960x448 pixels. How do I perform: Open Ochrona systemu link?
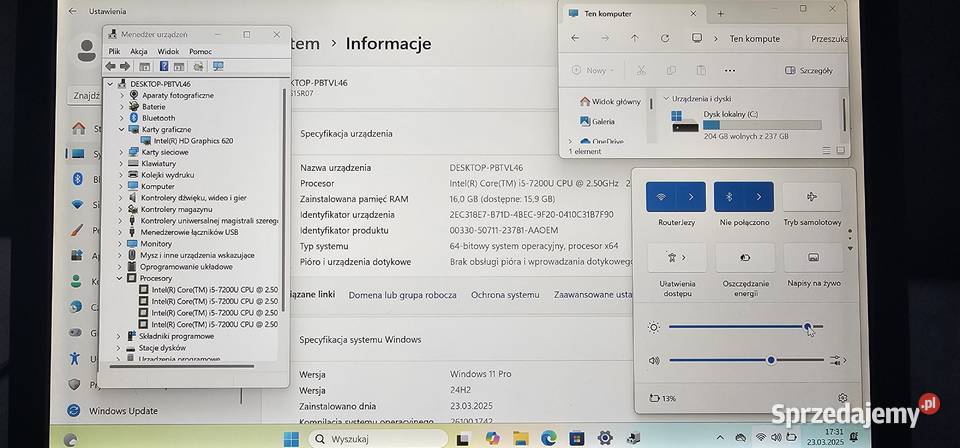click(x=505, y=295)
